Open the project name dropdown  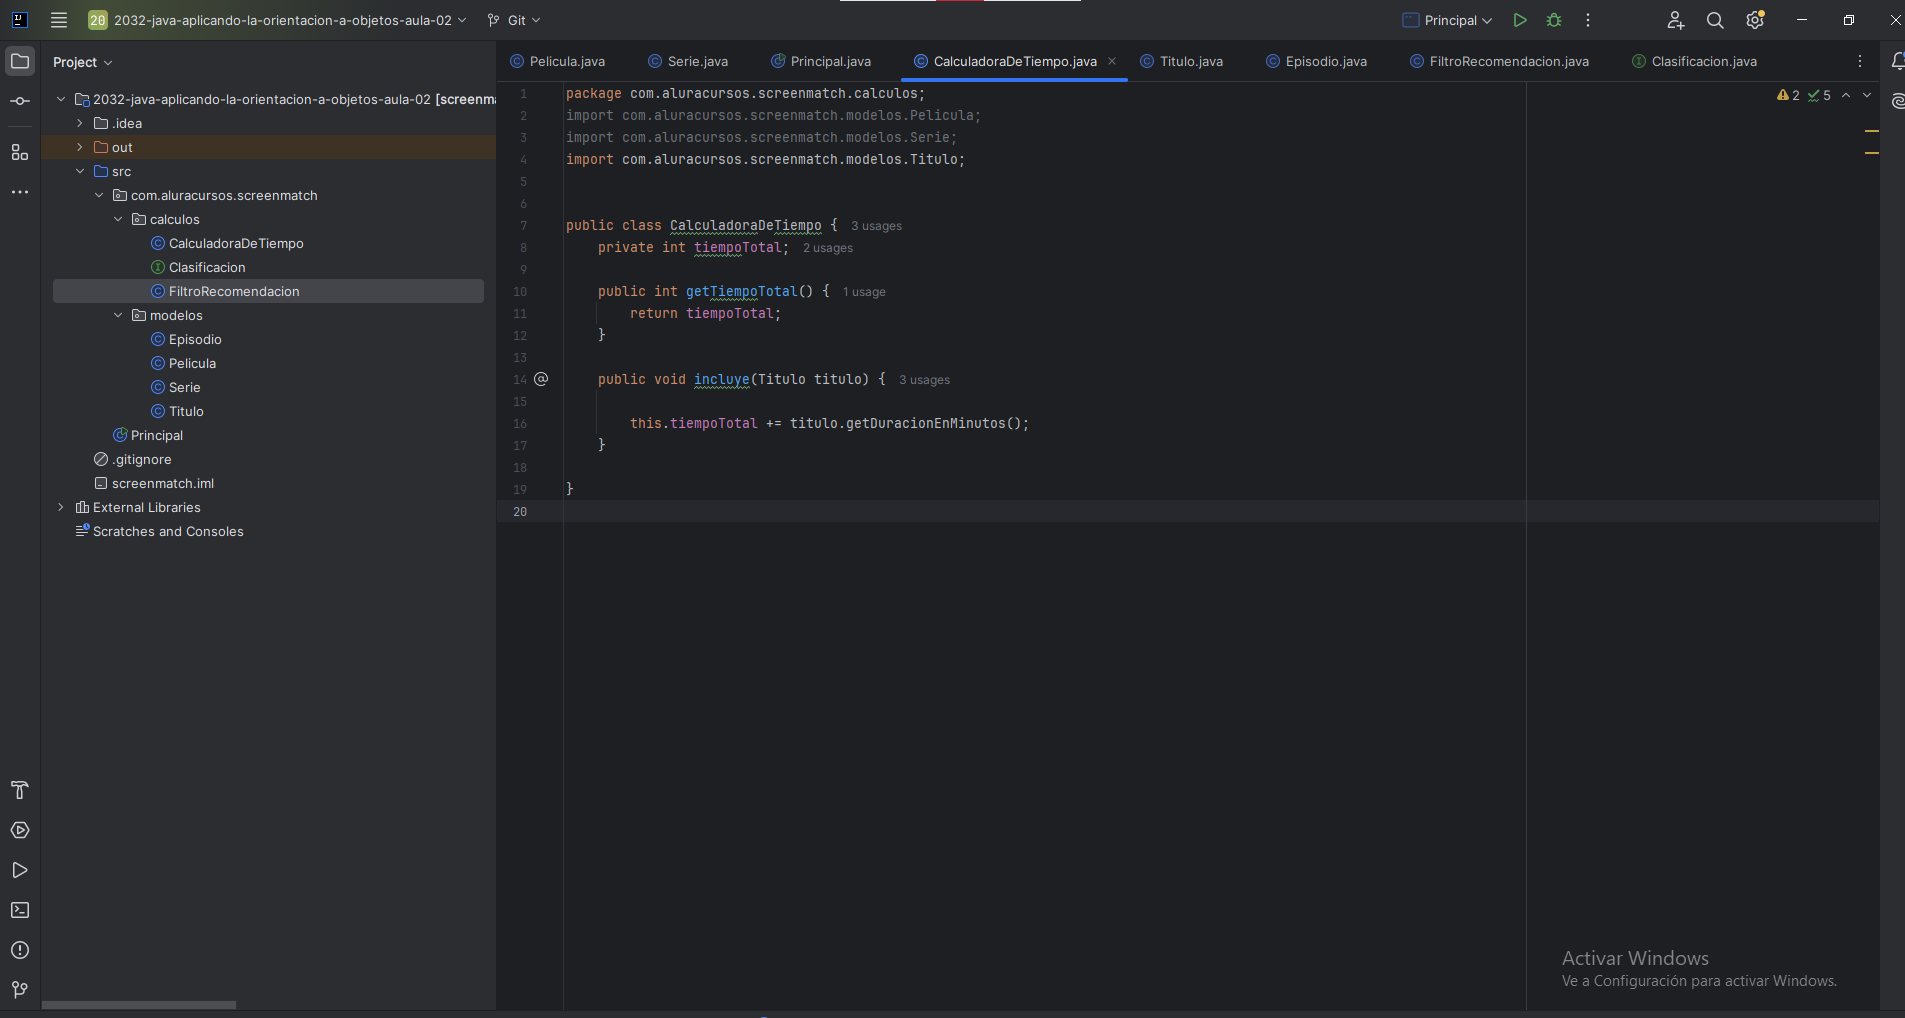pos(277,20)
